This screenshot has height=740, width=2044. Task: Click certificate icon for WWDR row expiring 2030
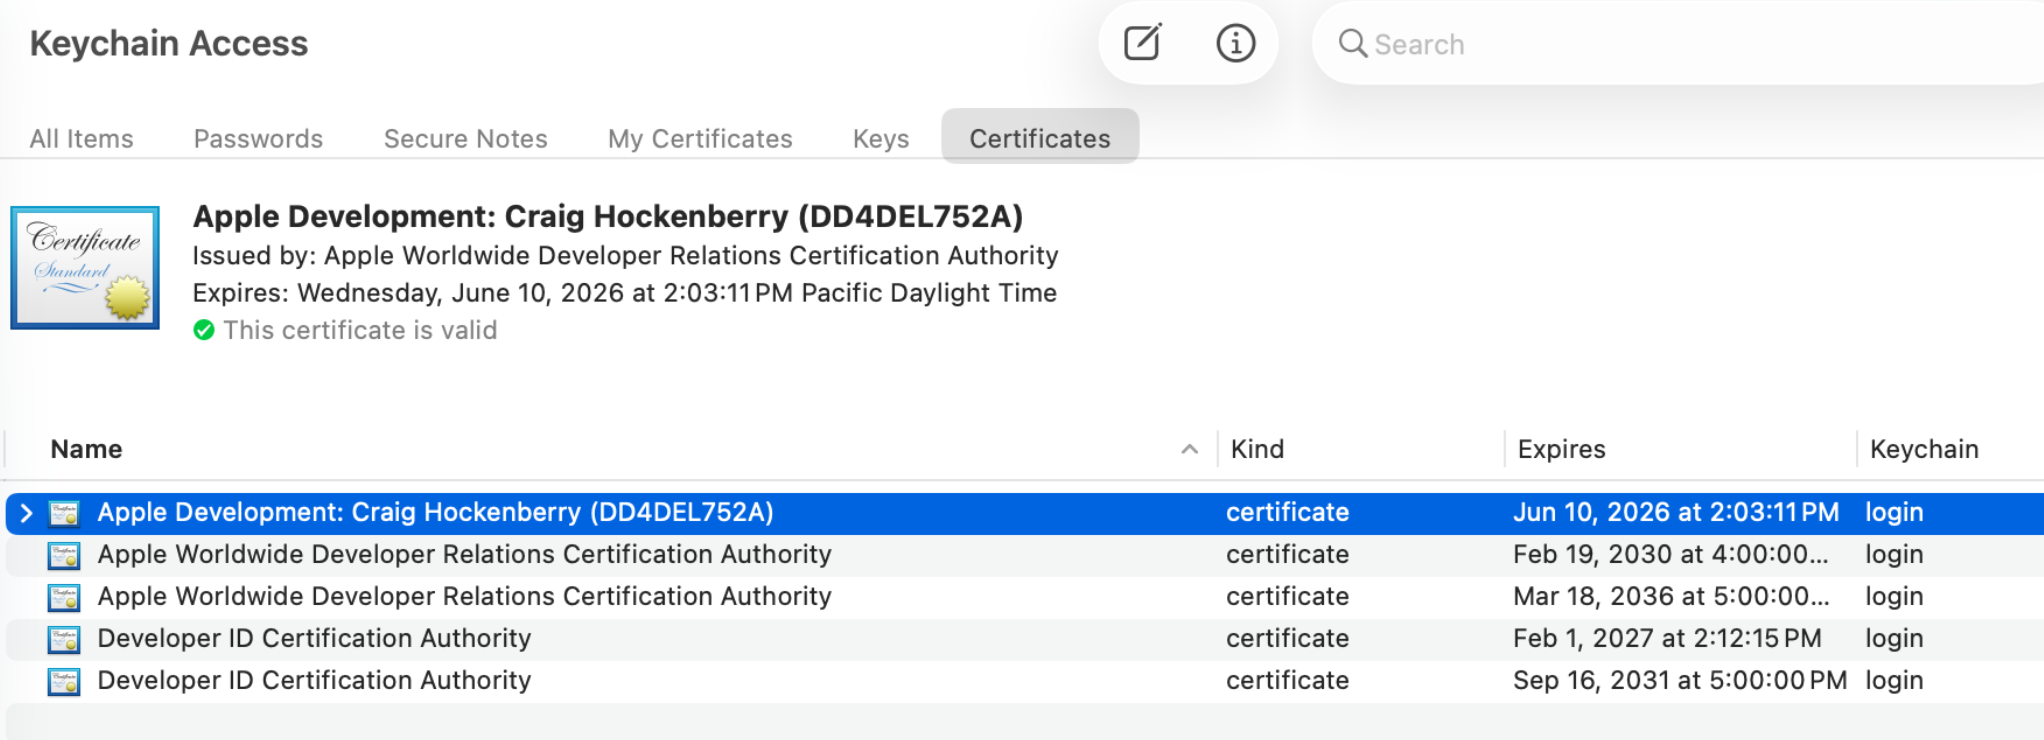click(x=64, y=555)
